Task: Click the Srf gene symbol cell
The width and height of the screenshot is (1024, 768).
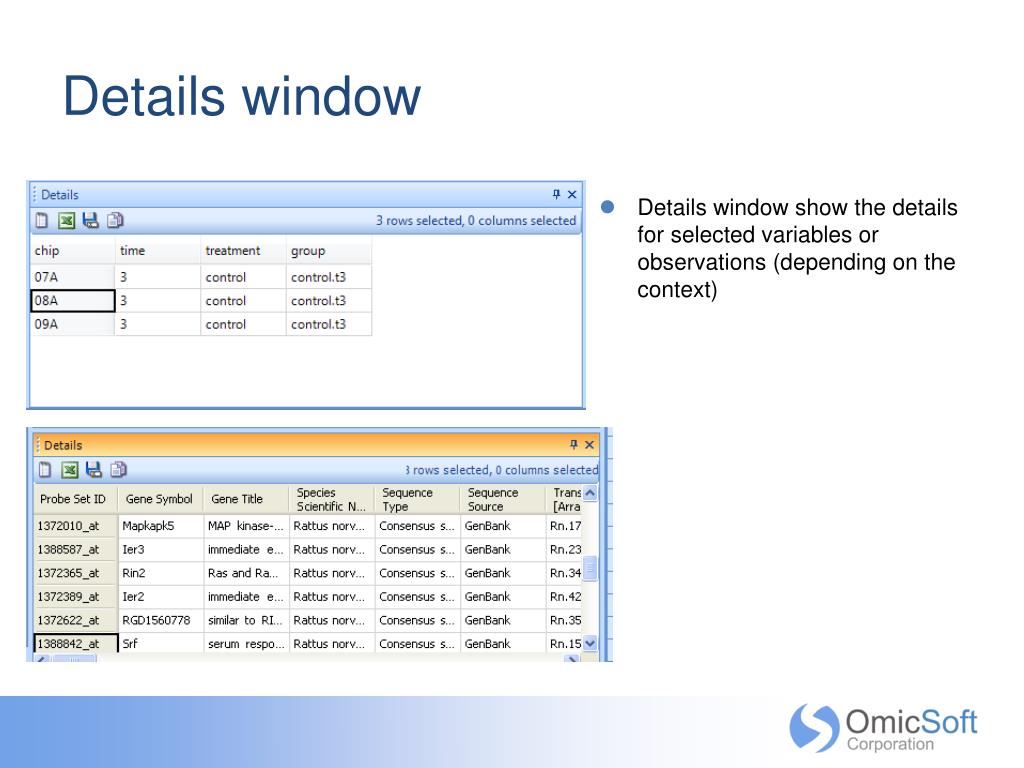Action: [161, 643]
